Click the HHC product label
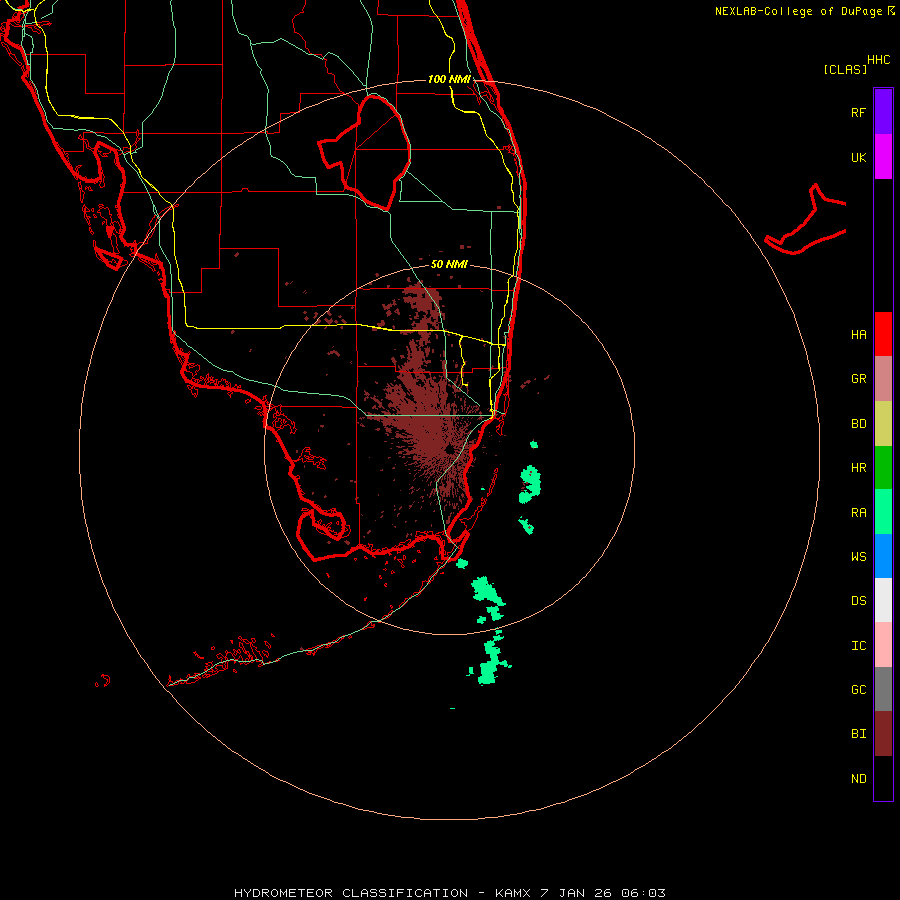Image resolution: width=900 pixels, height=900 pixels. [x=878, y=60]
